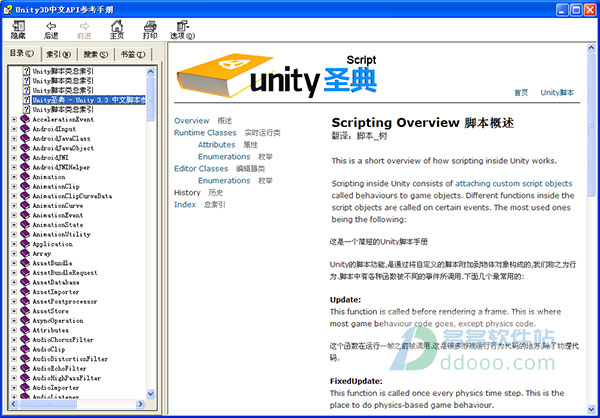Click the book icon beside AccelerationEvent

tap(25, 119)
